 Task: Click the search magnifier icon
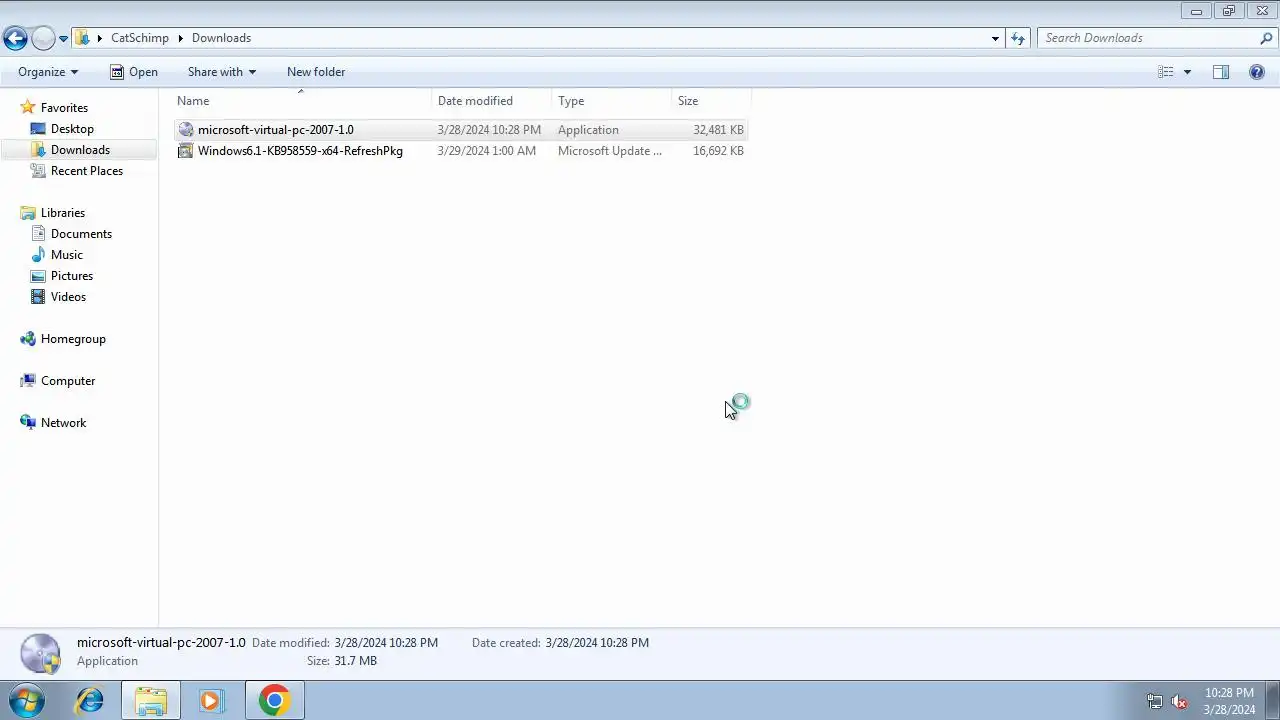(1266, 38)
